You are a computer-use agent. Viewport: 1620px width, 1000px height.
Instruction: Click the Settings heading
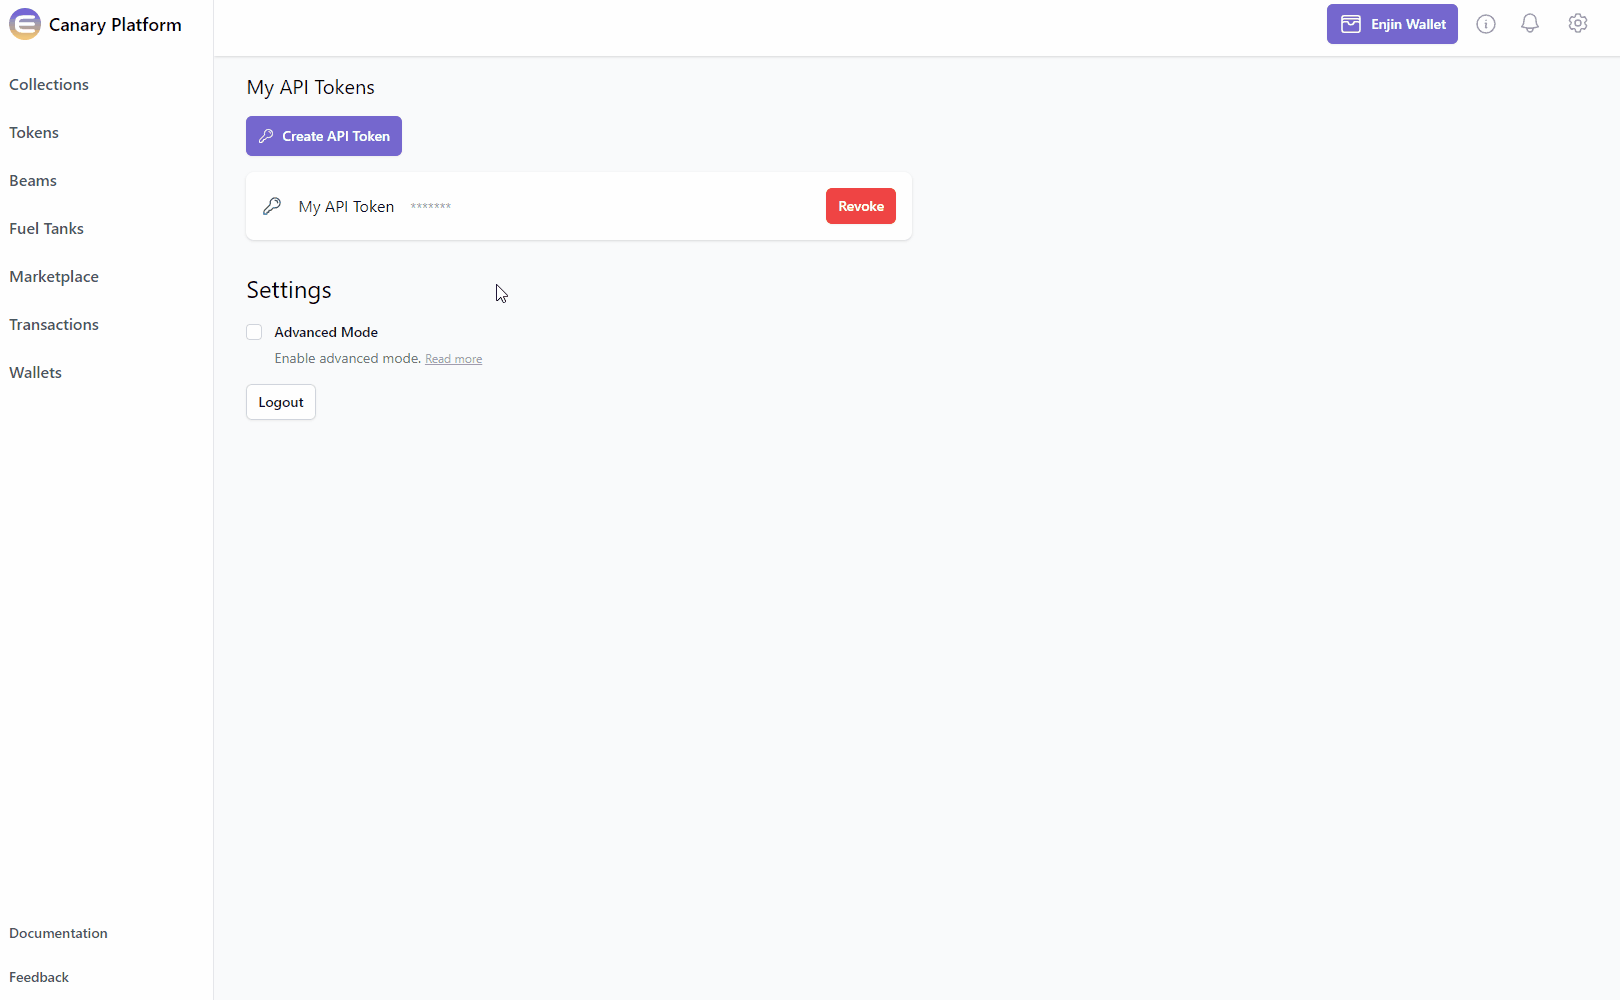point(289,290)
